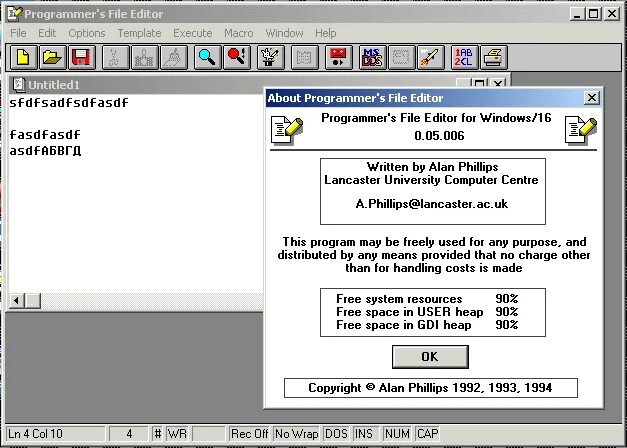Viewport: 627px width, 448px height.
Task: Toggle the DOS line-ending status indicator
Action: [x=336, y=434]
